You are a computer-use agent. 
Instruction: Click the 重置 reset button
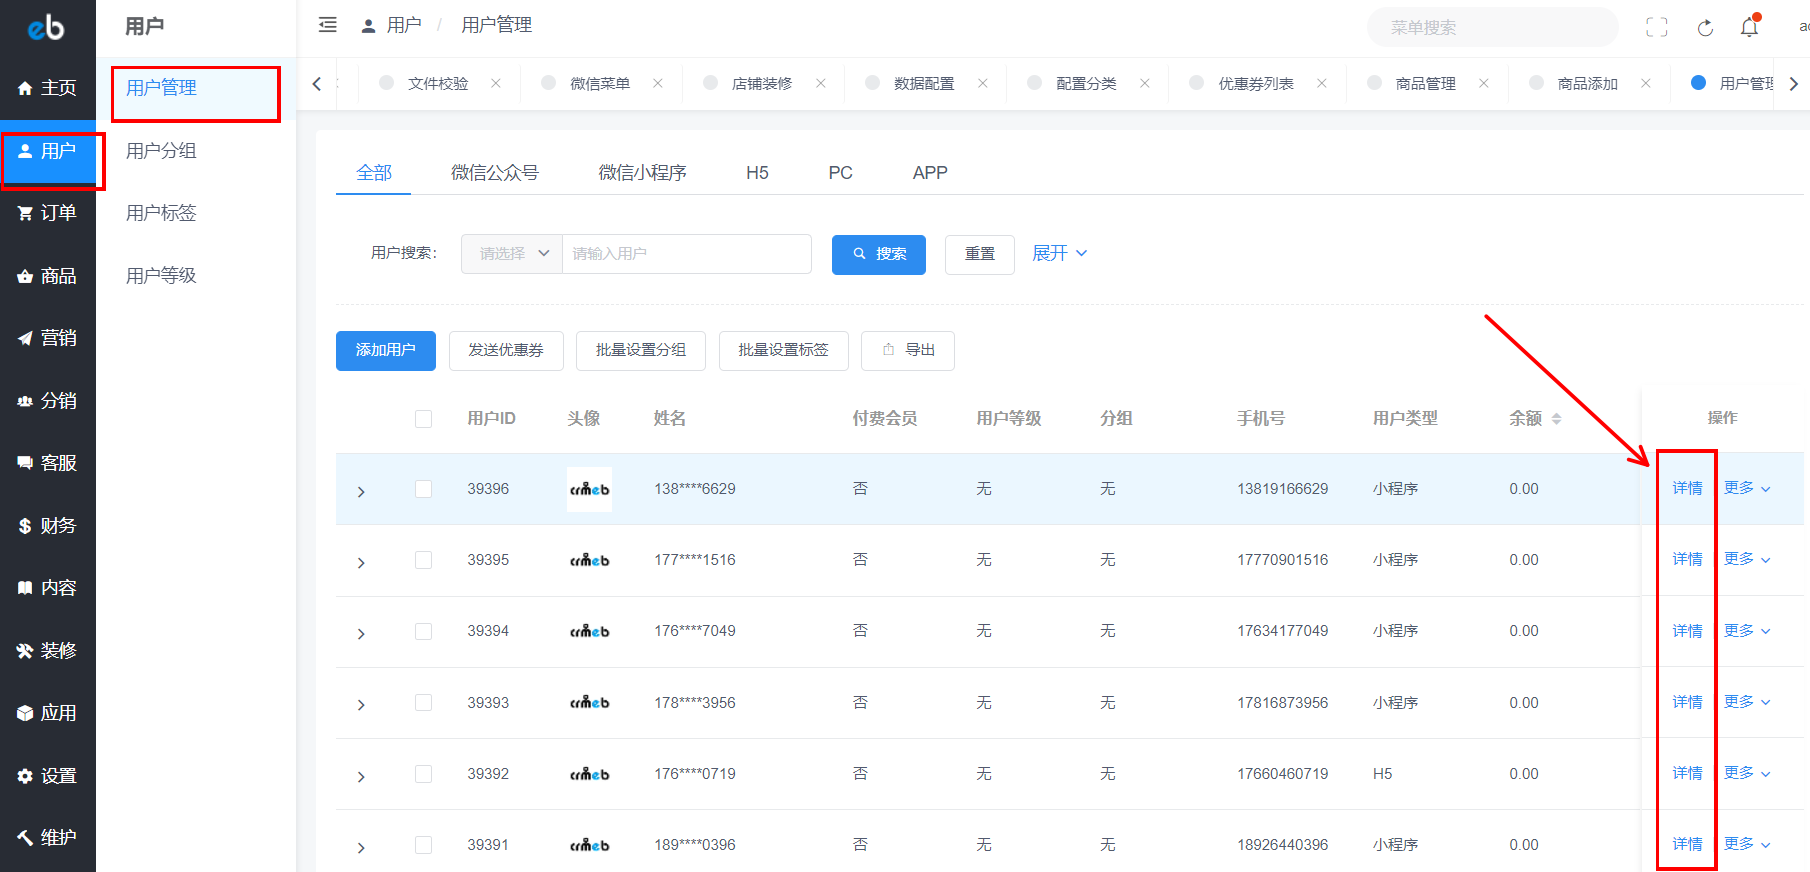(x=980, y=254)
